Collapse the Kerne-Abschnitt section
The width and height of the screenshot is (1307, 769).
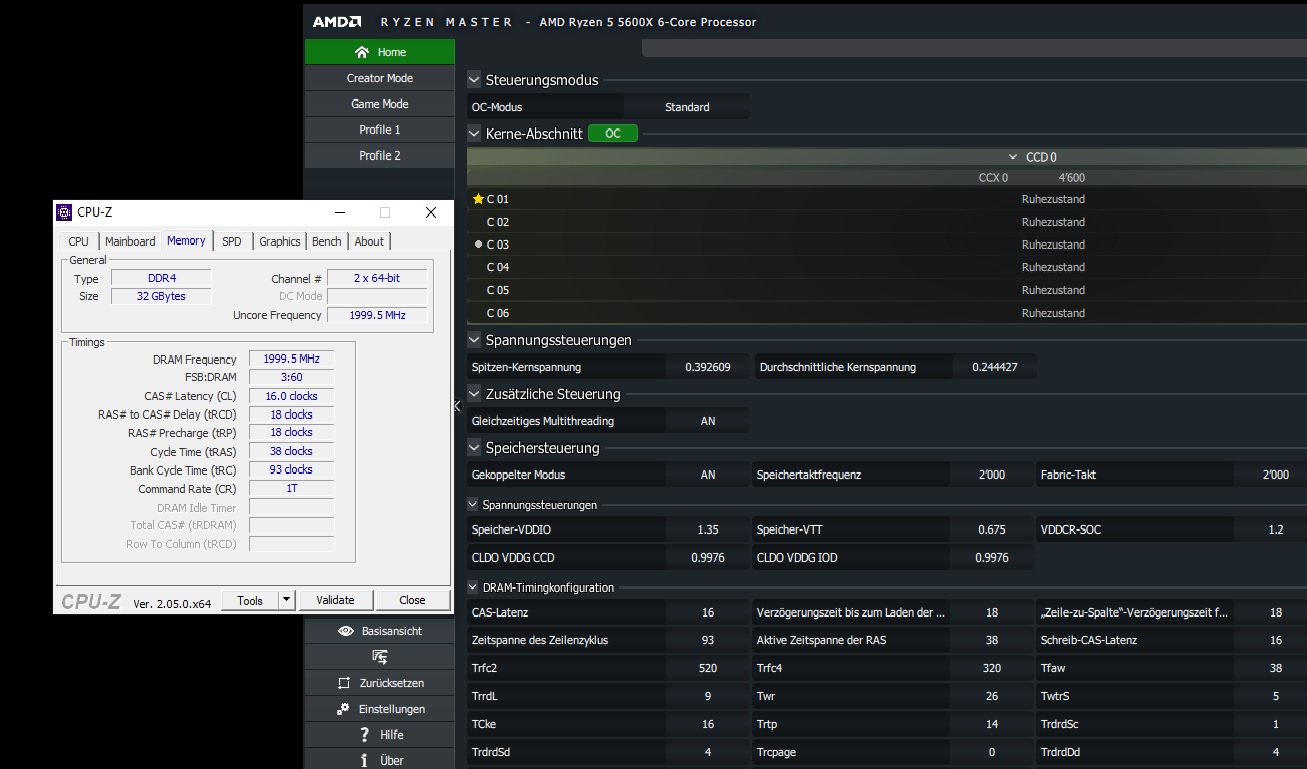click(x=474, y=133)
